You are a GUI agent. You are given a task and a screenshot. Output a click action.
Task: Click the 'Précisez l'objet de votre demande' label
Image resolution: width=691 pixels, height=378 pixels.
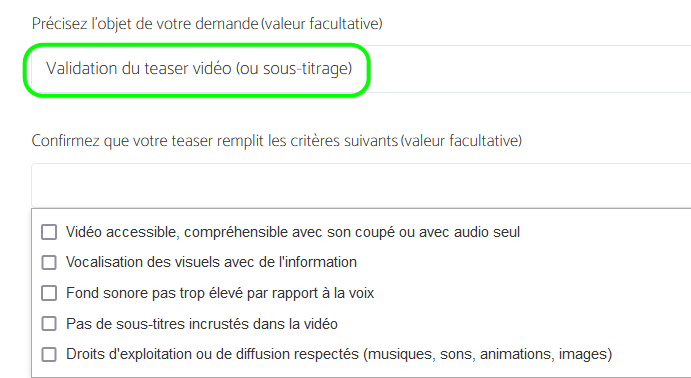point(145,24)
